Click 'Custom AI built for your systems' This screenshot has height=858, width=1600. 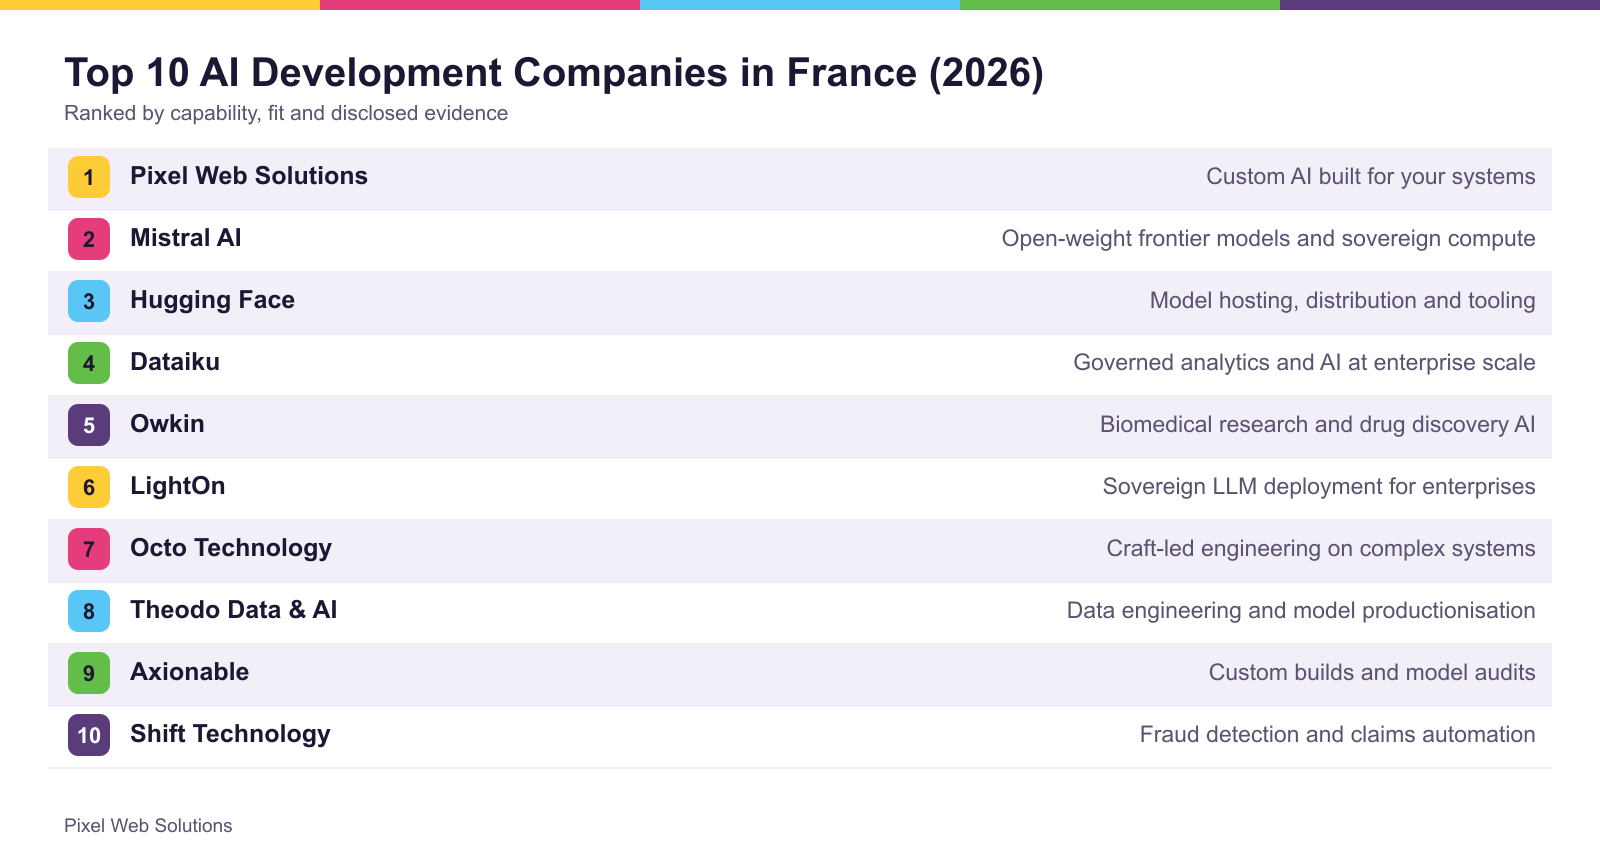(1371, 177)
